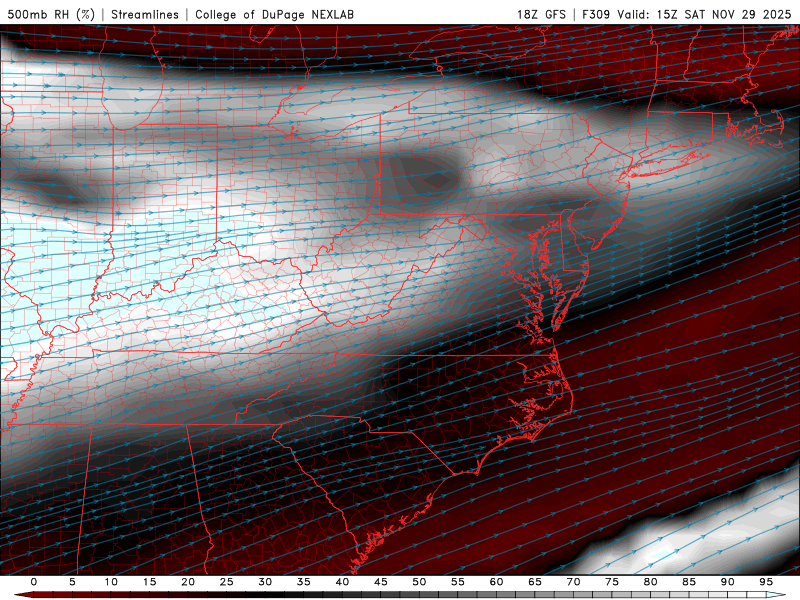Select the "50" legend tick label
This screenshot has width=800, height=600.
[419, 582]
